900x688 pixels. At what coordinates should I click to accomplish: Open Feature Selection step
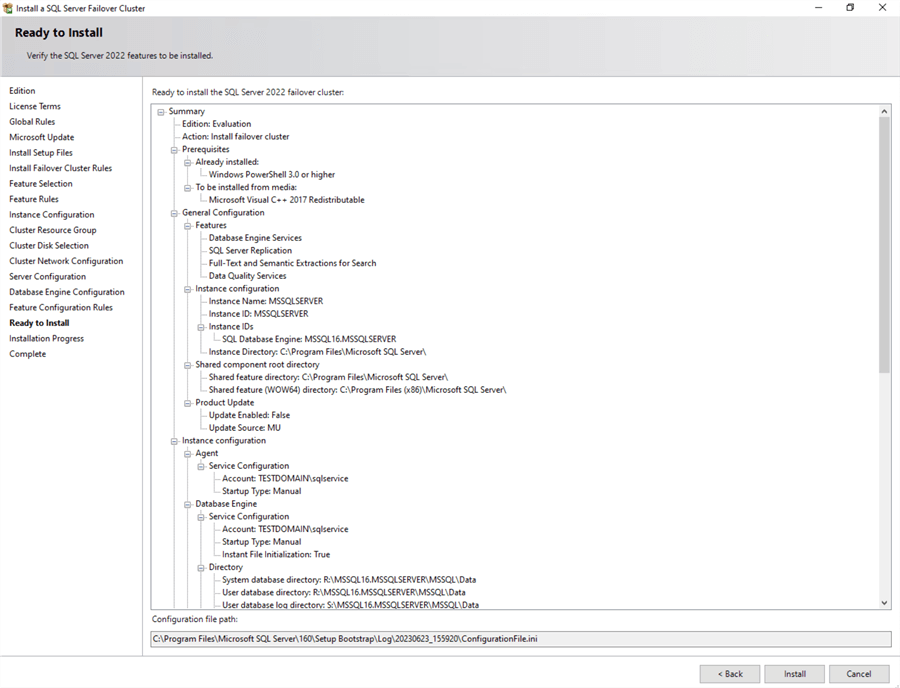coord(41,184)
